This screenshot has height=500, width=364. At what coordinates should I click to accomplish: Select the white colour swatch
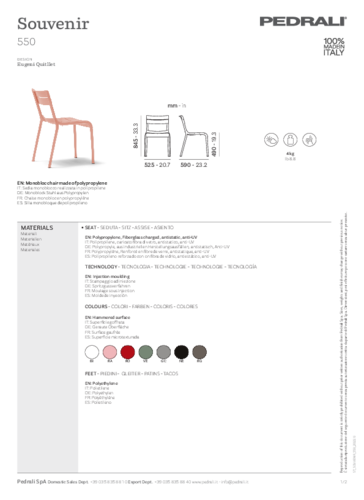pos(92,352)
